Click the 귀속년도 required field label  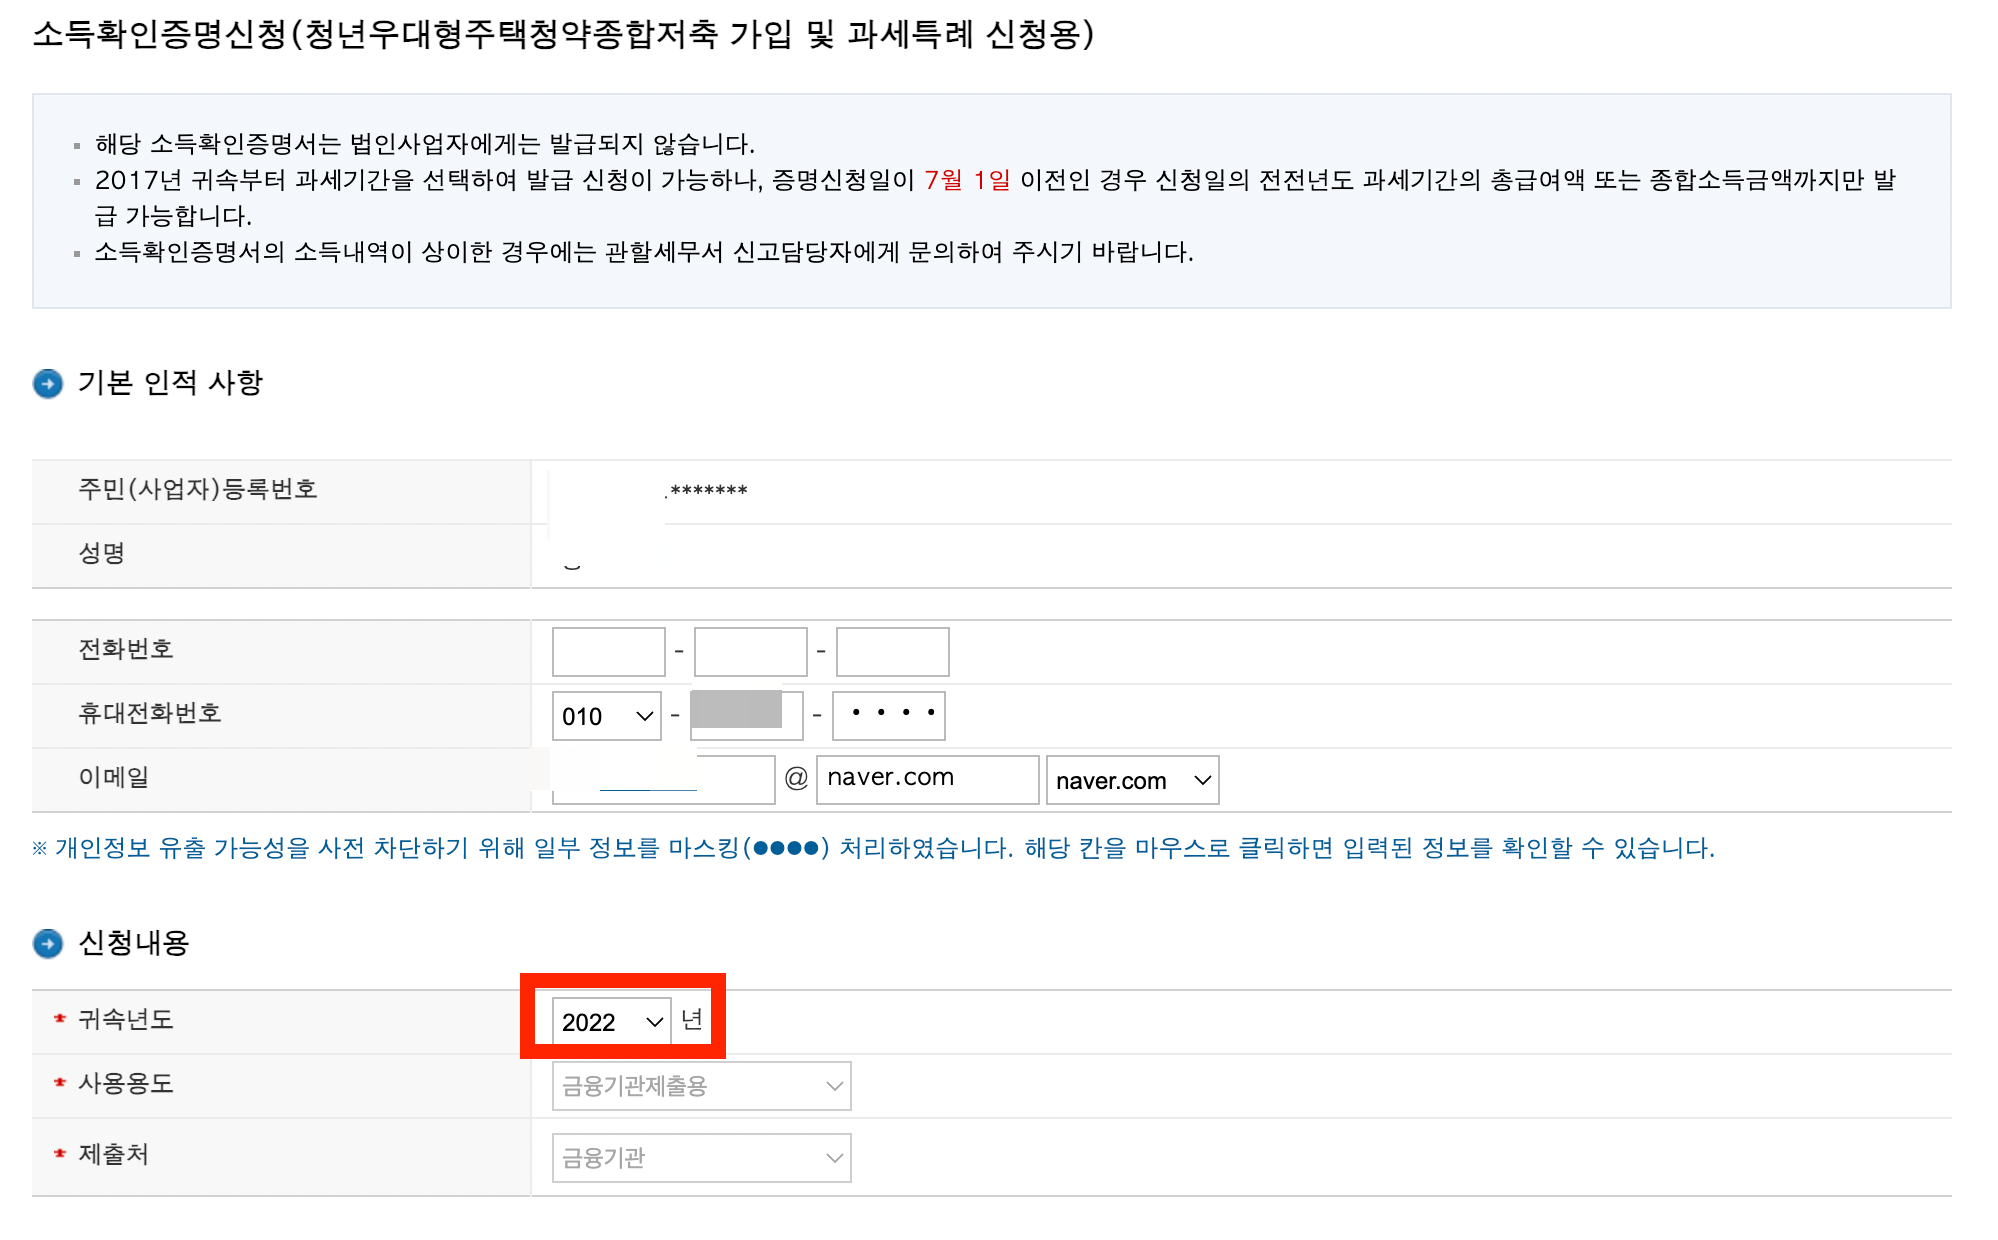(x=126, y=1019)
